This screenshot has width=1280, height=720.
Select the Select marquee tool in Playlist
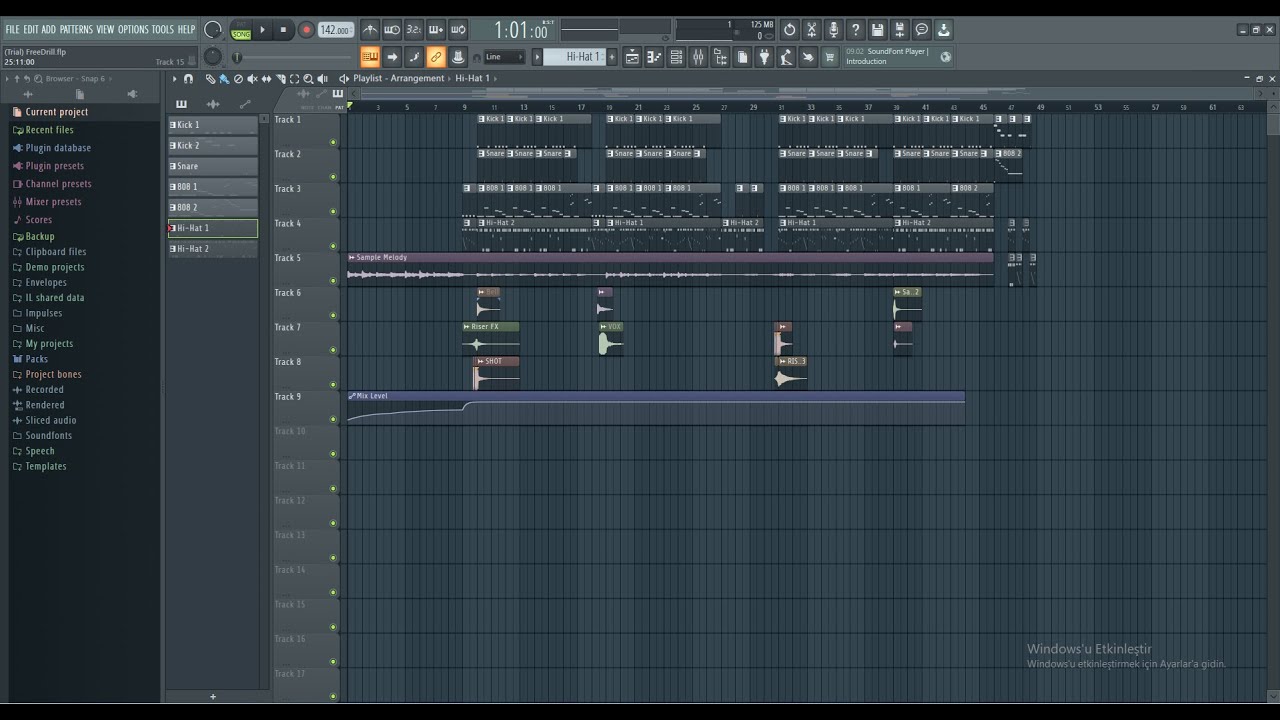click(x=294, y=78)
